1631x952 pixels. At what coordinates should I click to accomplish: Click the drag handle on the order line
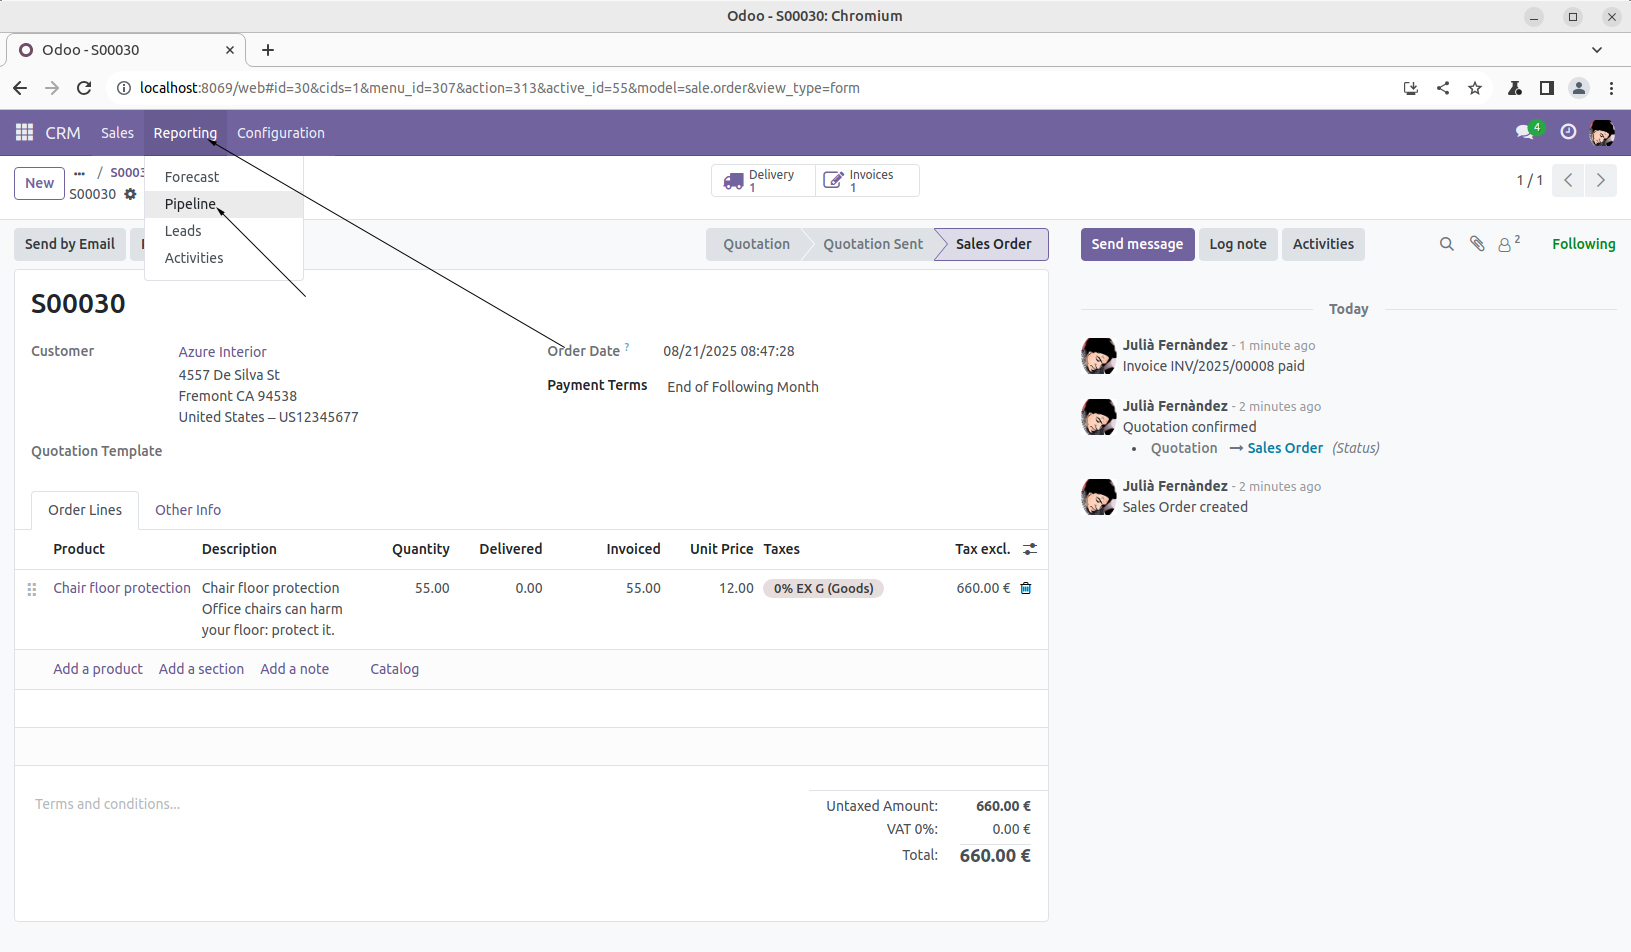[x=32, y=589]
